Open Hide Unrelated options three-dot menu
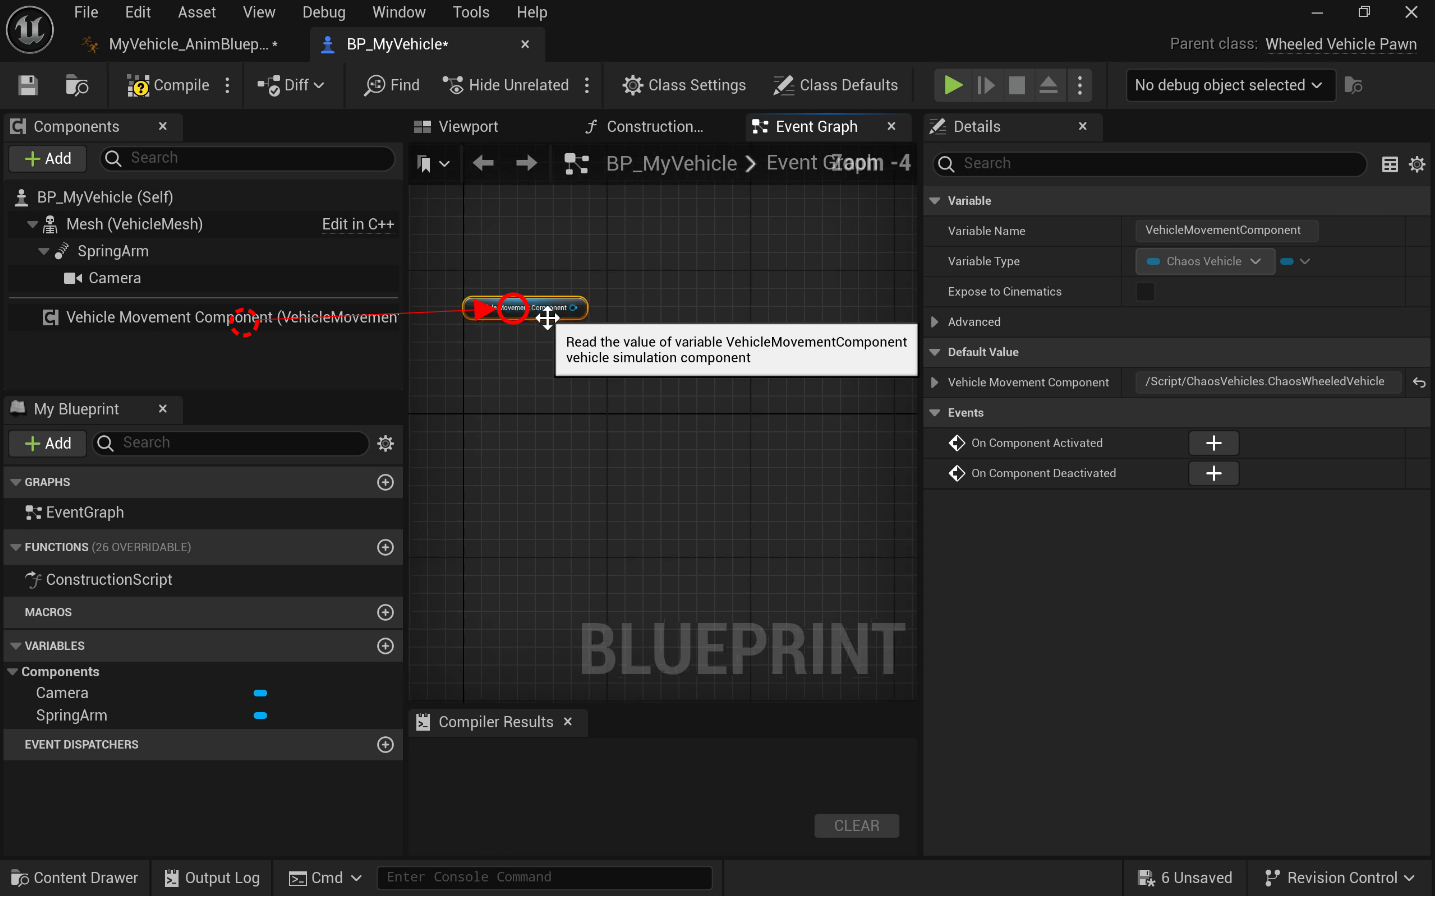The image size is (1436, 897). coord(587,85)
